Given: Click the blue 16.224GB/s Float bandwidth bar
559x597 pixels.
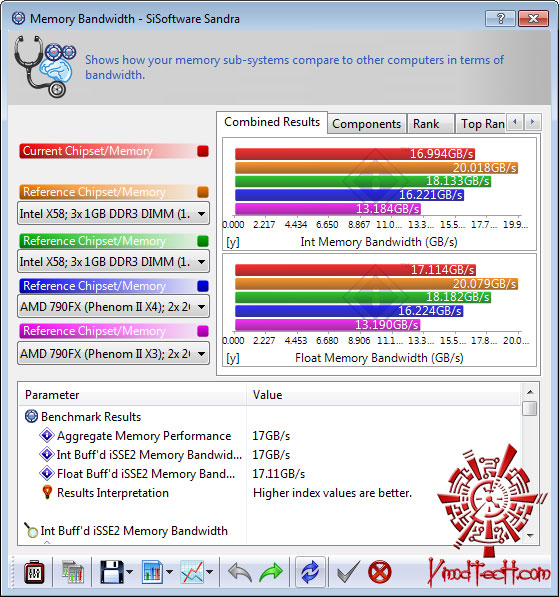Looking at the screenshot, I should point(349,311).
